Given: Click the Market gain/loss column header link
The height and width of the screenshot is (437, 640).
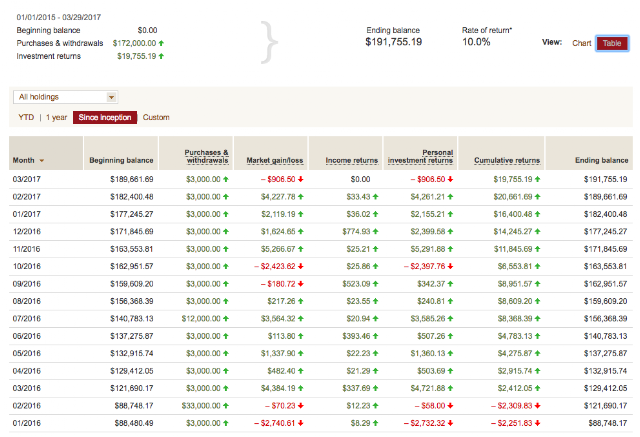Looking at the screenshot, I should [275, 160].
